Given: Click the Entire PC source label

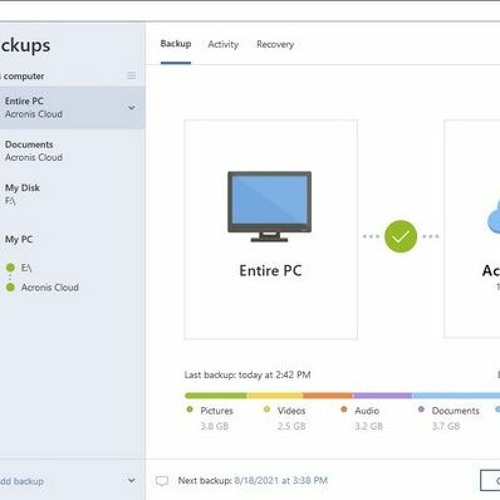Looking at the screenshot, I should pyautogui.click(x=271, y=270).
